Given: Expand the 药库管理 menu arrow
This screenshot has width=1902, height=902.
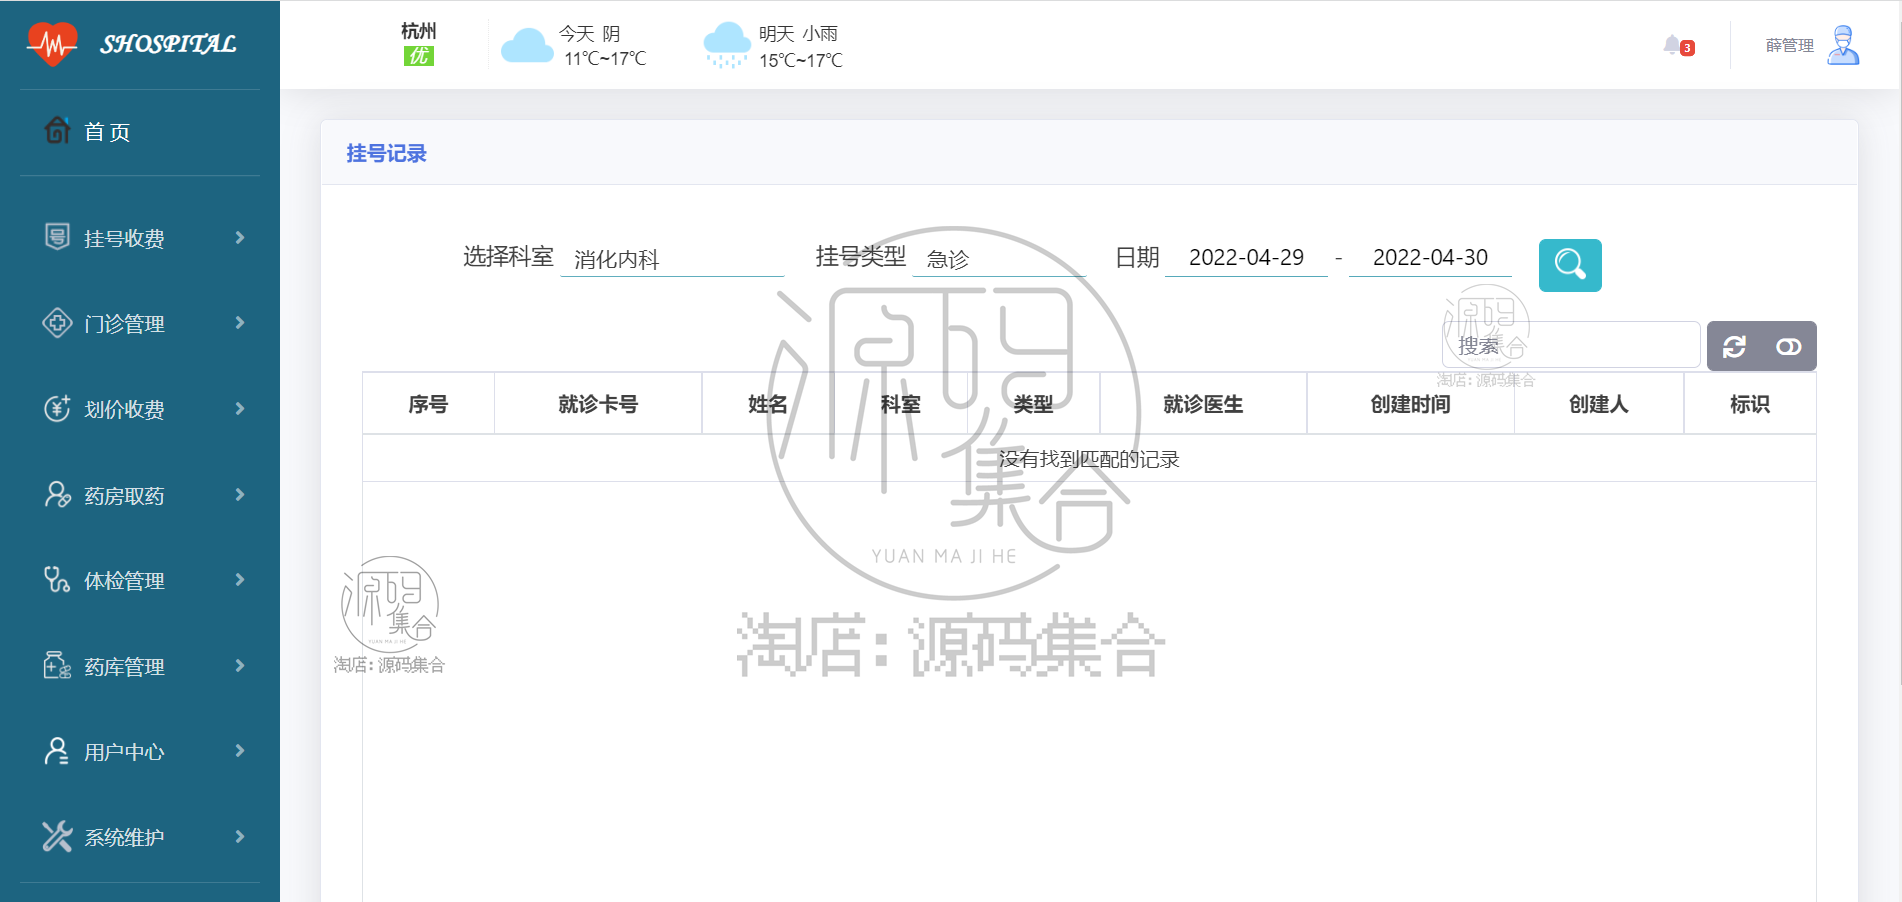Looking at the screenshot, I should click(x=240, y=665).
